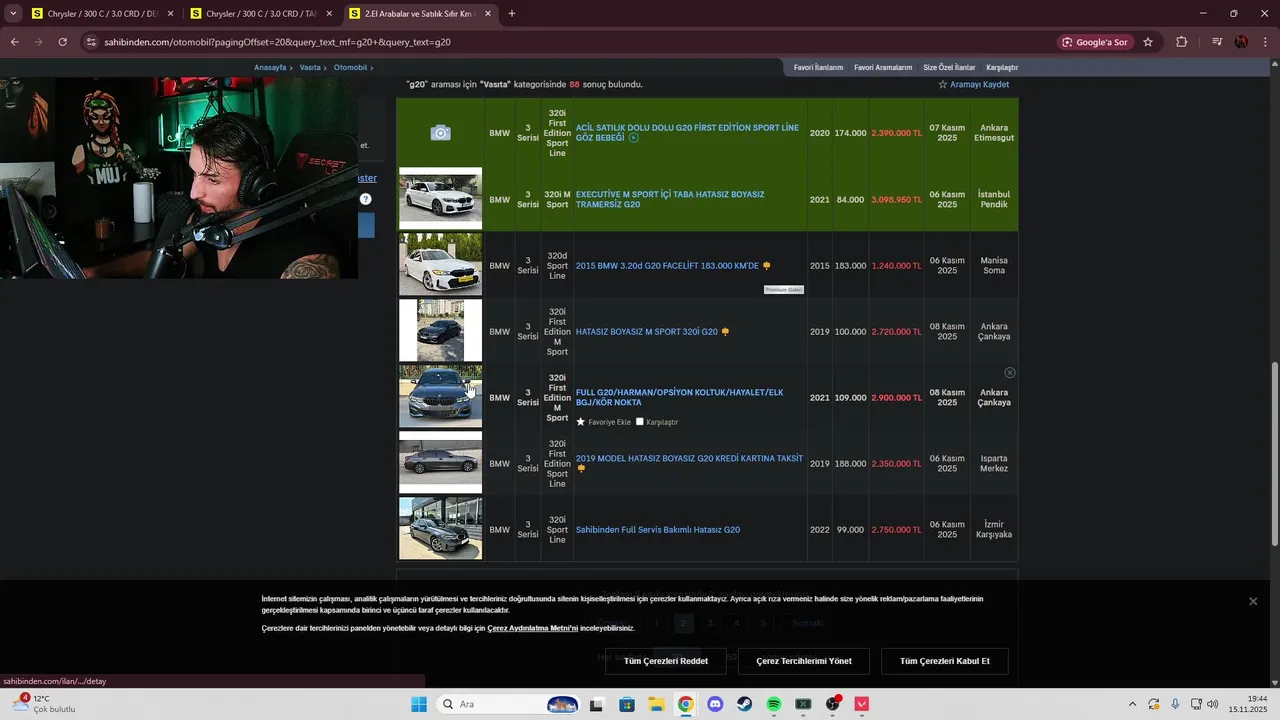Screen dimensions: 1280x720
Task: Save search with Aramayı Kaydet star
Action: coord(973,85)
